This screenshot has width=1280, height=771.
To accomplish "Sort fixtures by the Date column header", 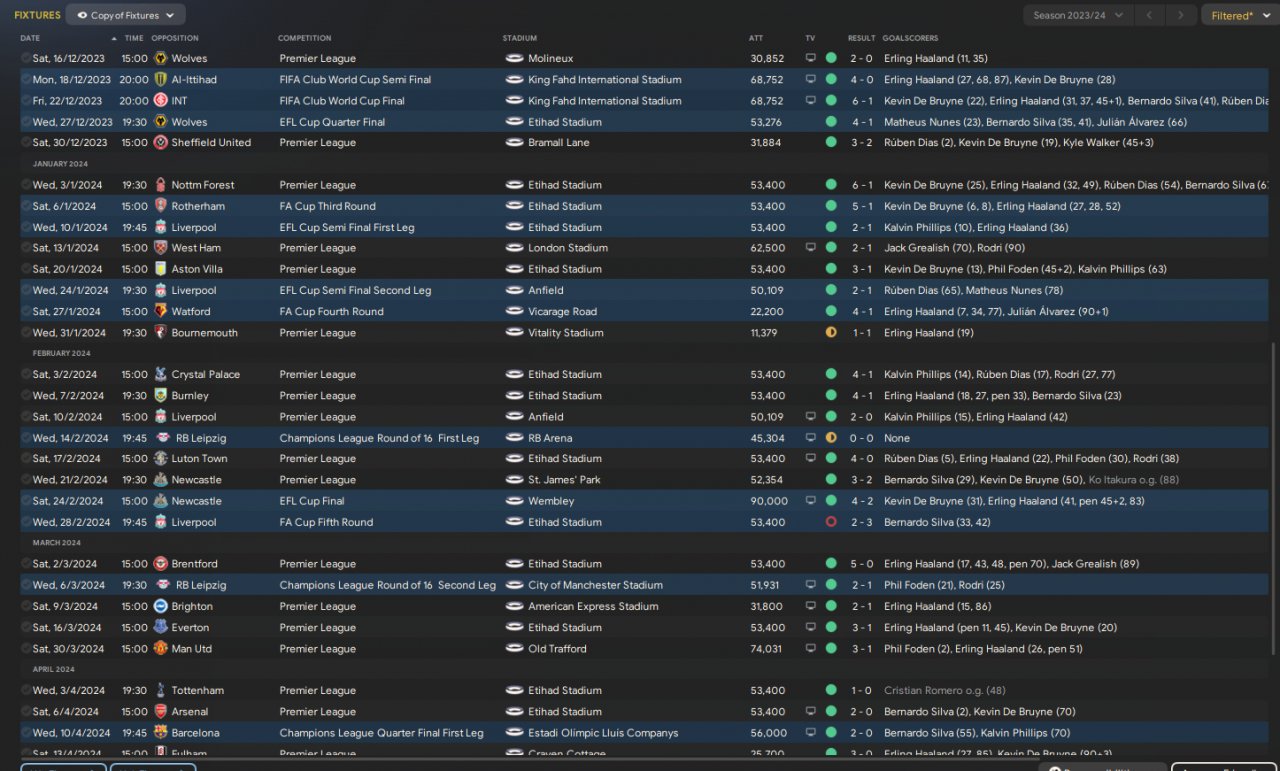I will click(x=30, y=38).
